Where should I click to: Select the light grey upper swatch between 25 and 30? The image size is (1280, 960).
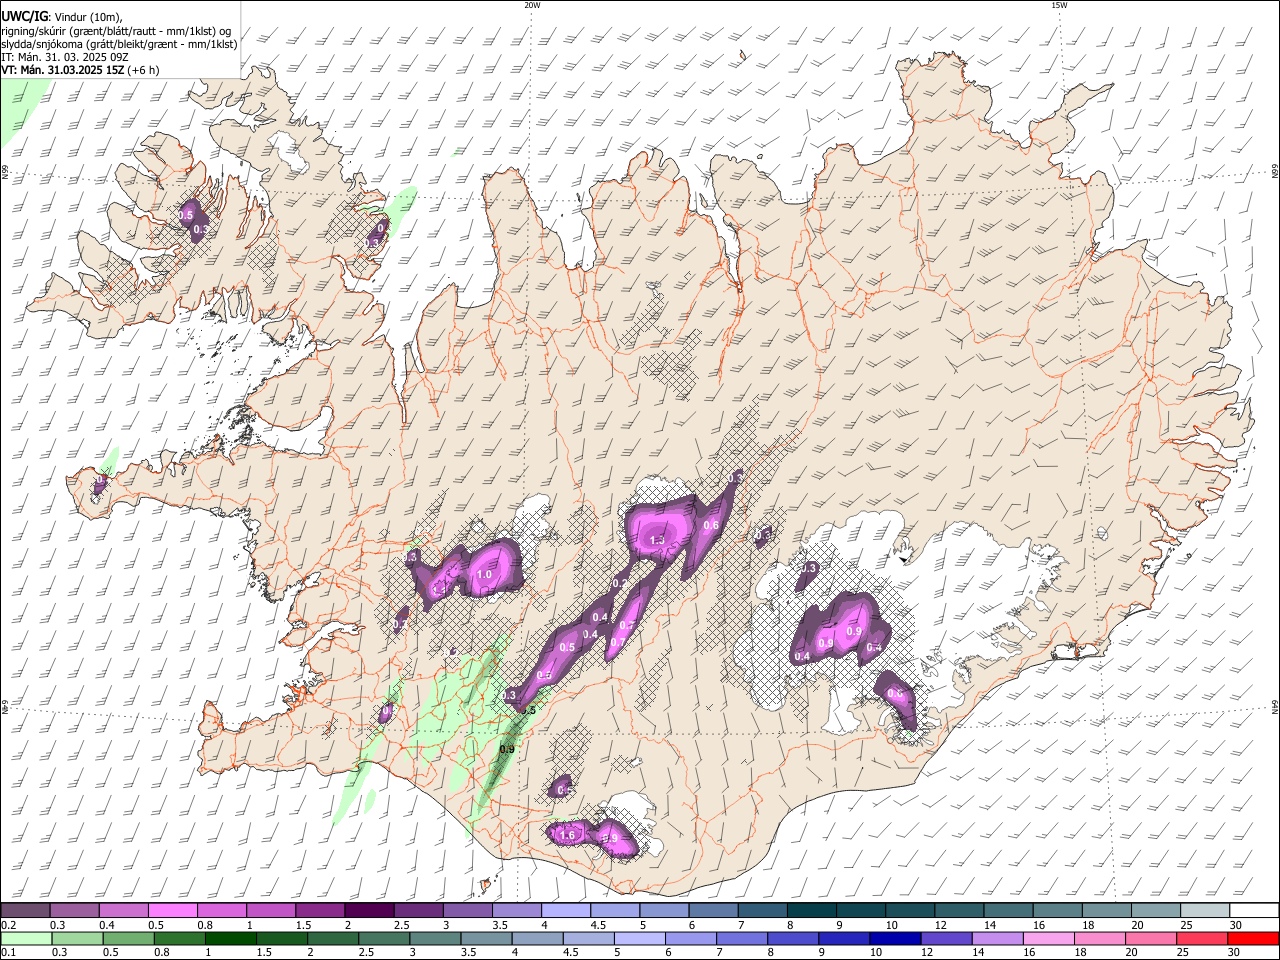[1205, 910]
